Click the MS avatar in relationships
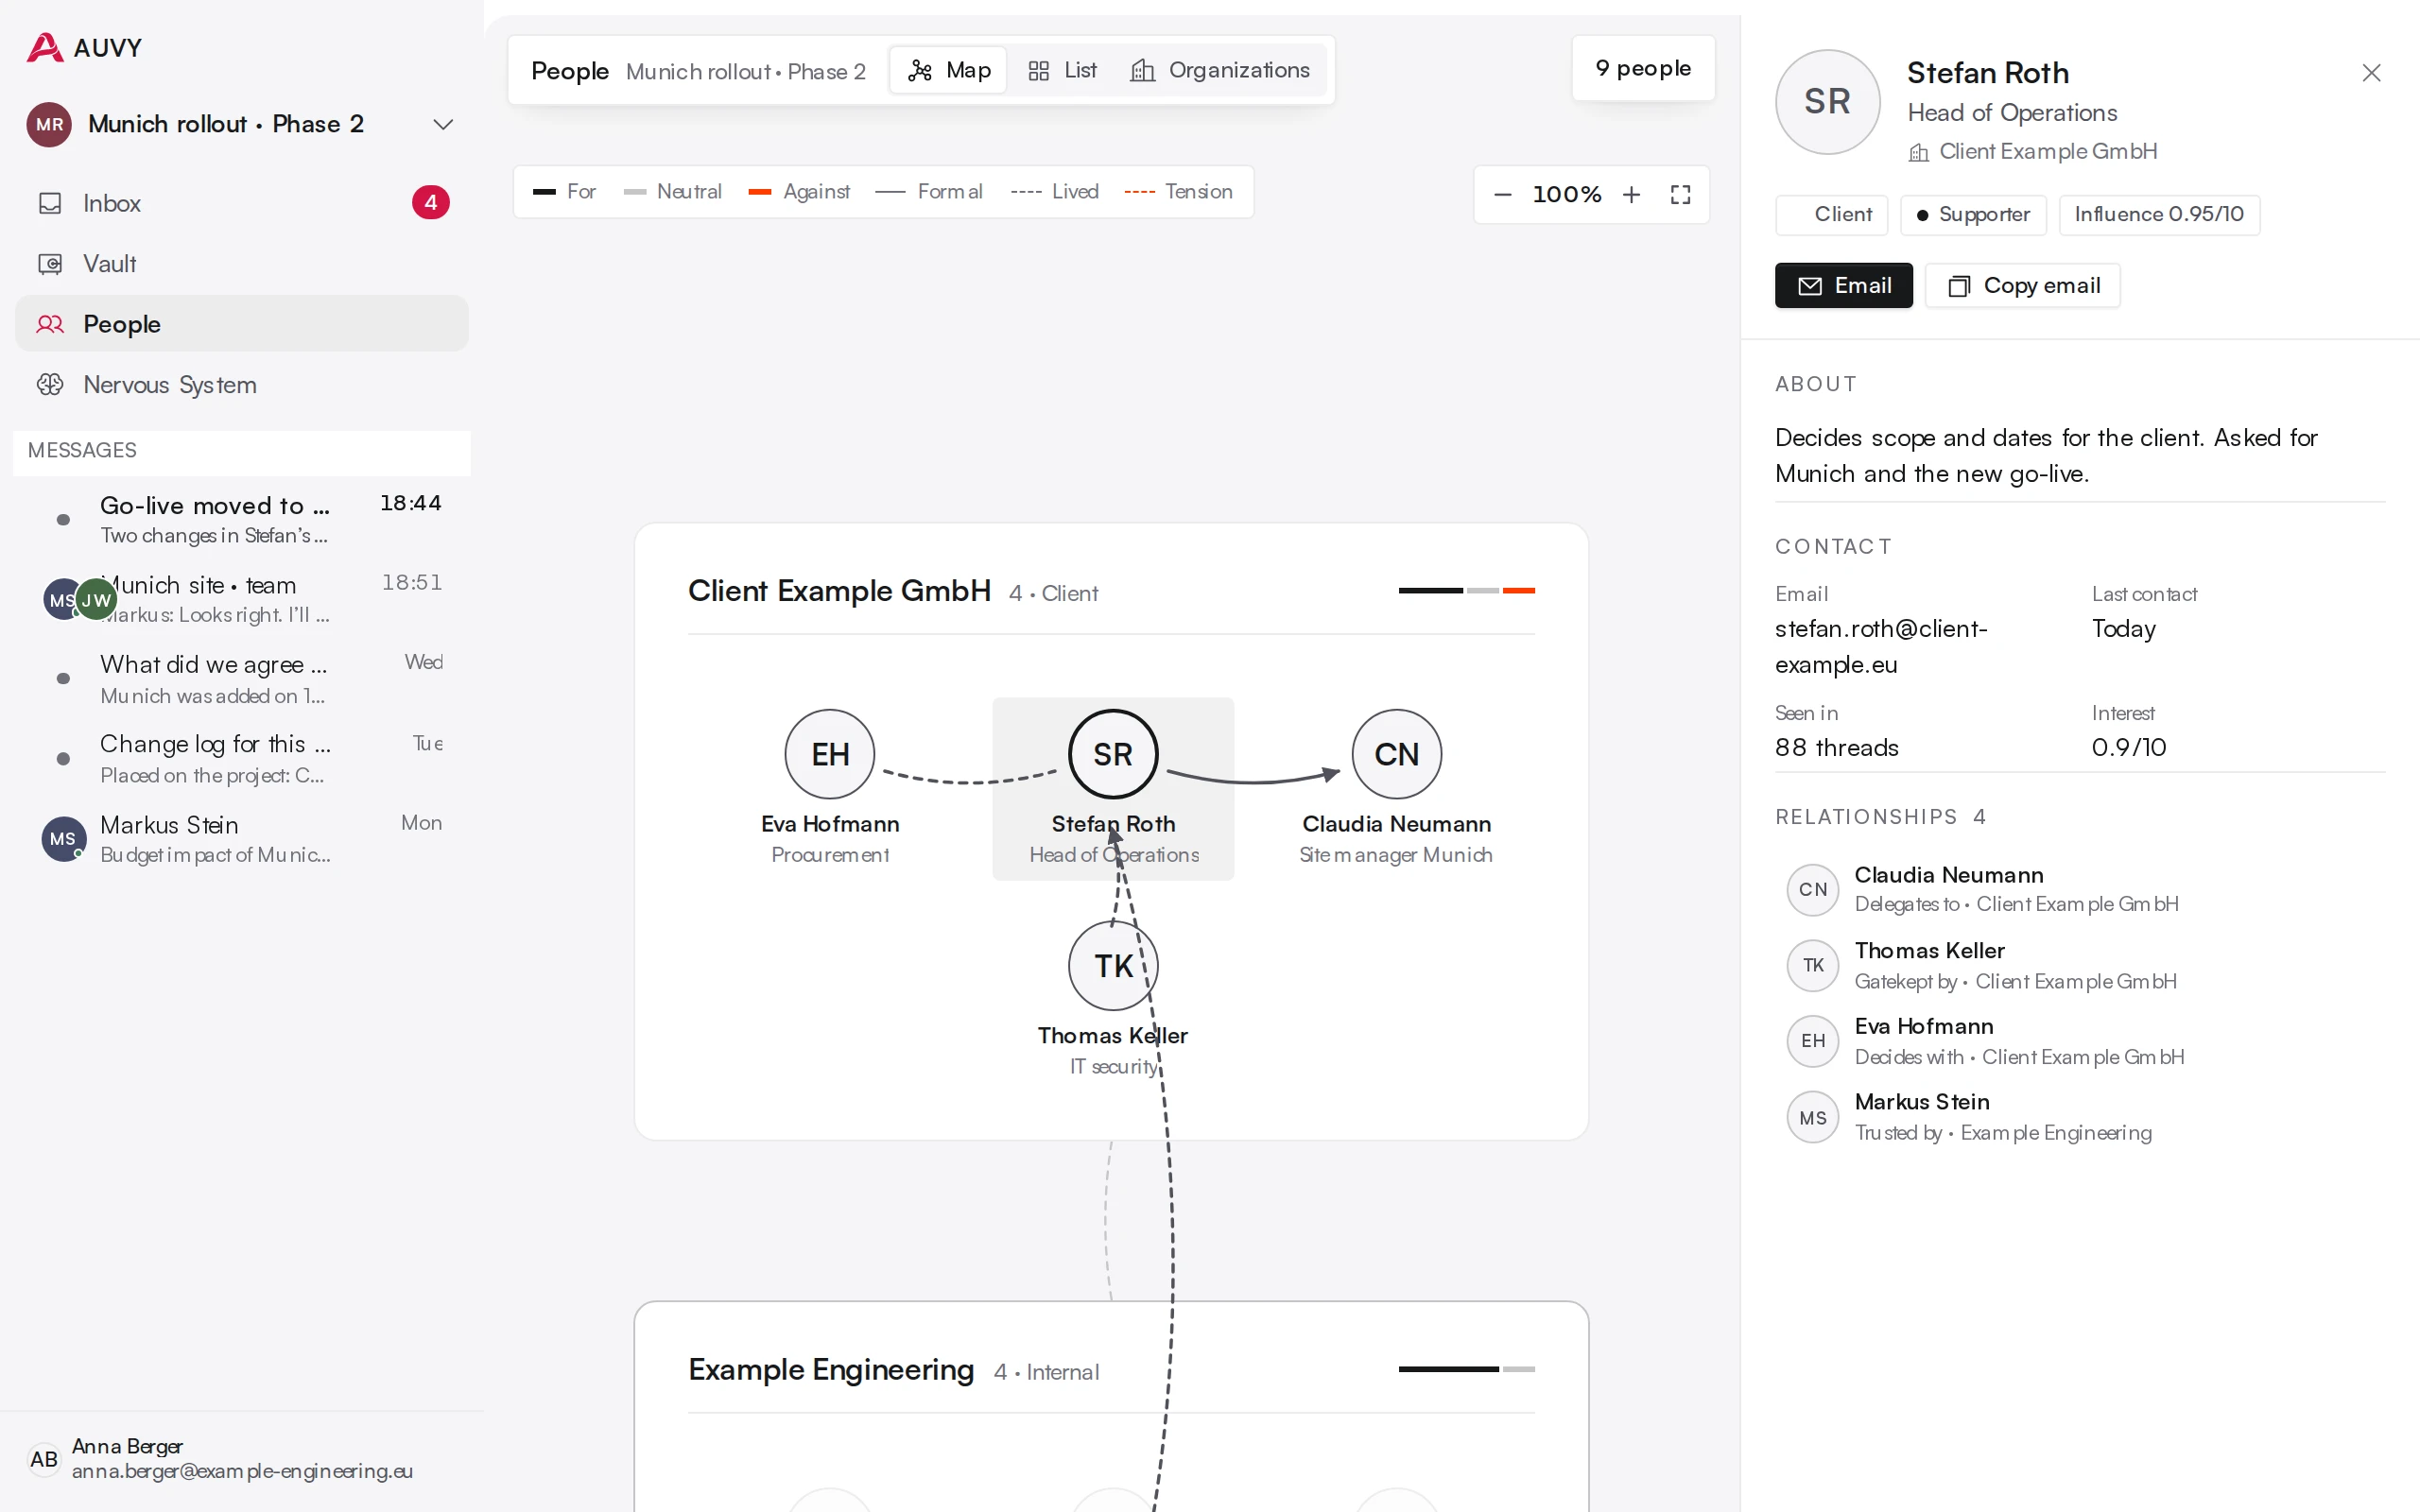This screenshot has width=2420, height=1512. tap(1813, 1118)
